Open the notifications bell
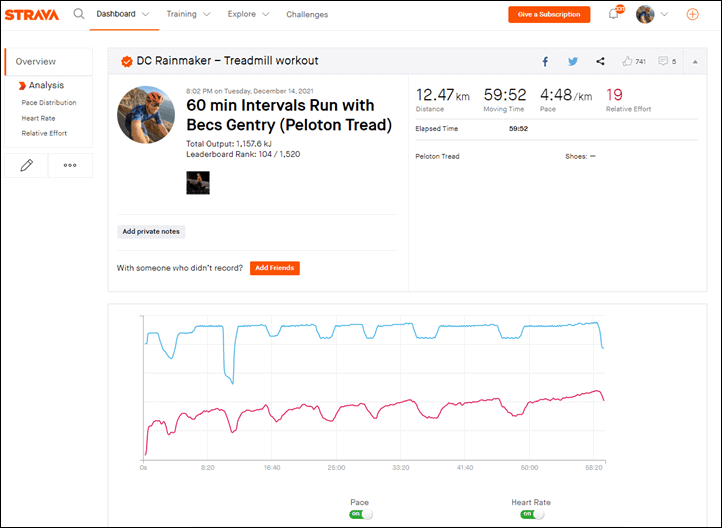 [613, 14]
